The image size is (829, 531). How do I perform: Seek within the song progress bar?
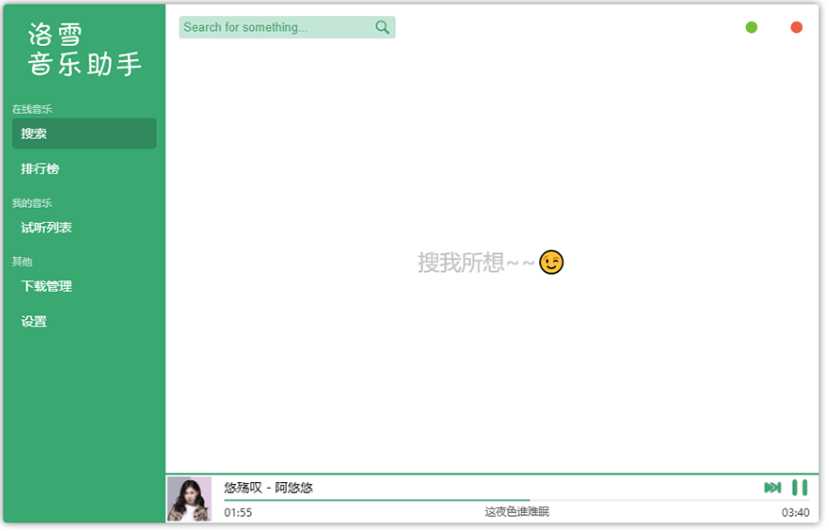[x=516, y=500]
